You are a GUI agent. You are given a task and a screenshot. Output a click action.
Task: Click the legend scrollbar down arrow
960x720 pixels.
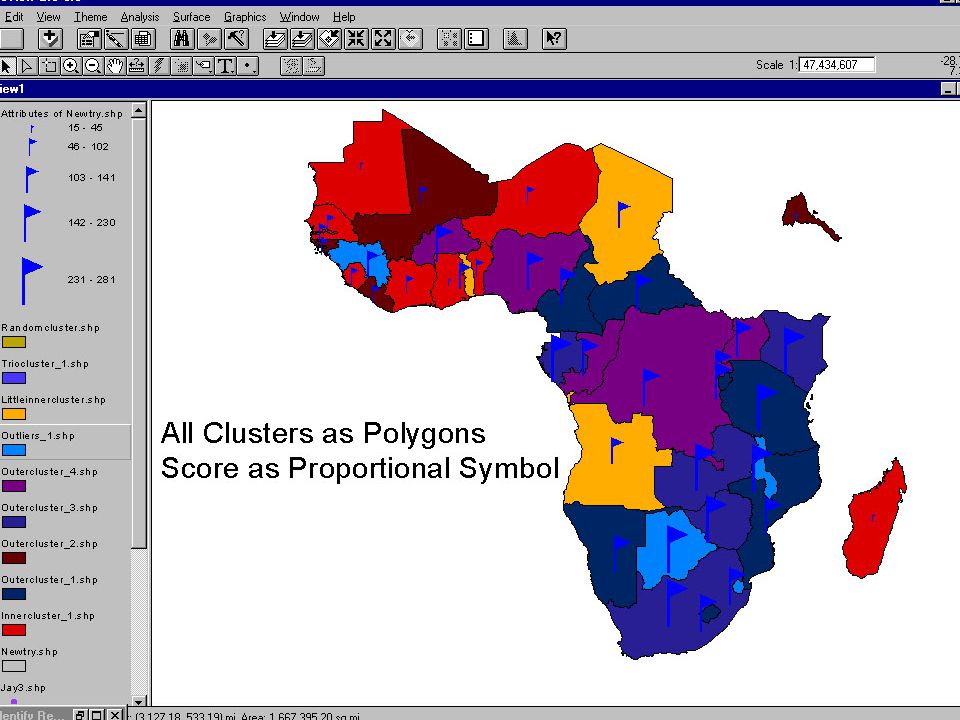pos(139,702)
